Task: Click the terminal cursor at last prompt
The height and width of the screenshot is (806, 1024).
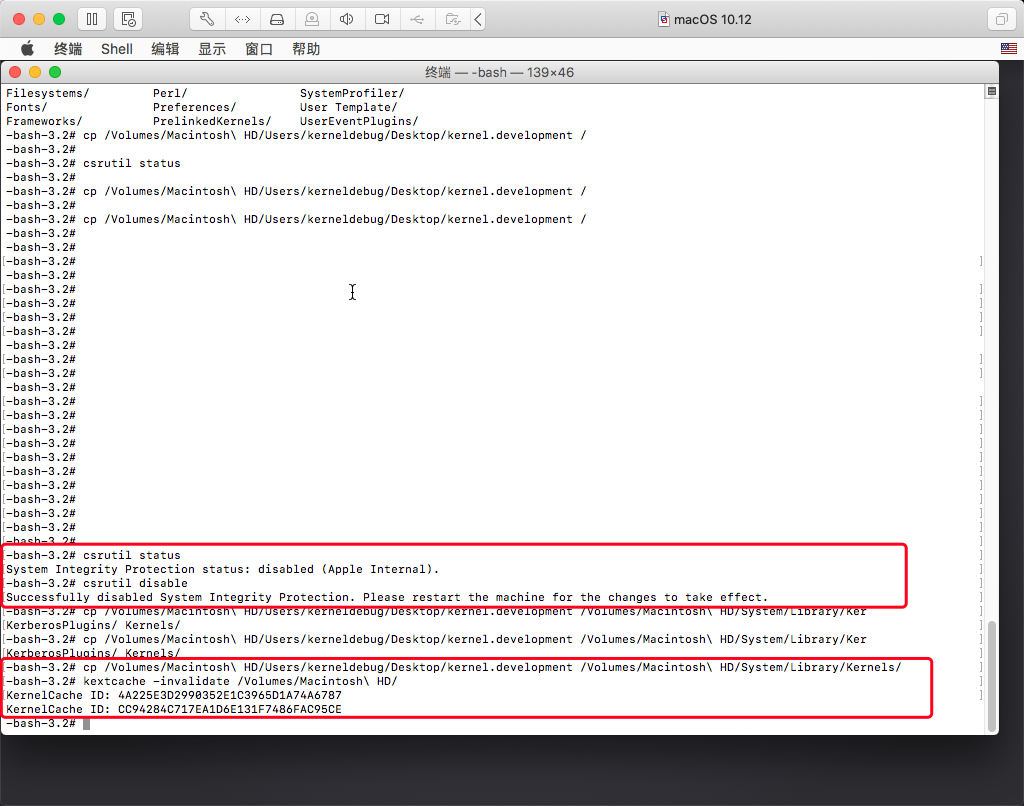Action: pyautogui.click(x=86, y=724)
